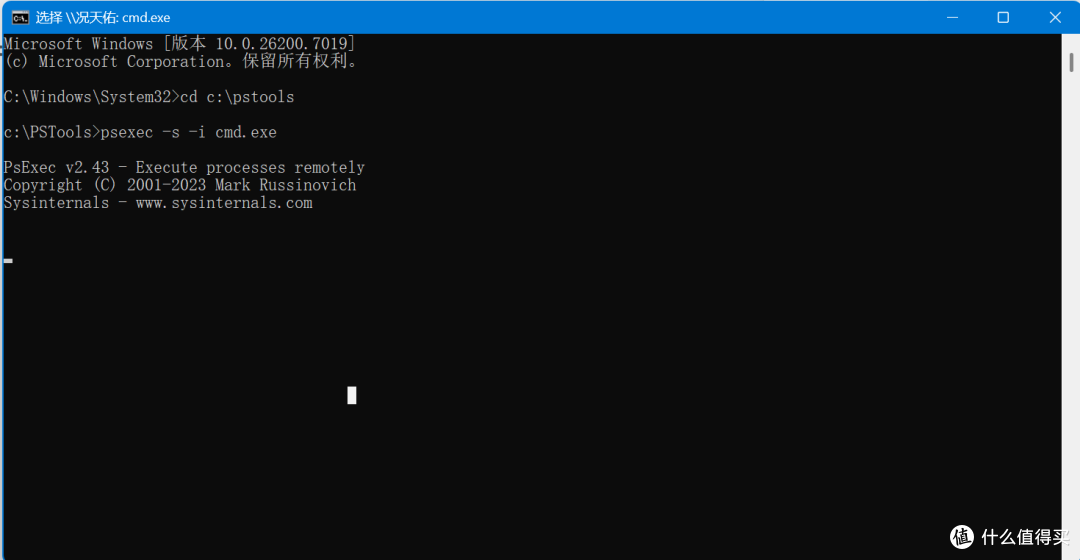Click the 'PsExec v2.43 - Execute processes remotely' line
The width and height of the screenshot is (1080, 560).
(x=184, y=167)
